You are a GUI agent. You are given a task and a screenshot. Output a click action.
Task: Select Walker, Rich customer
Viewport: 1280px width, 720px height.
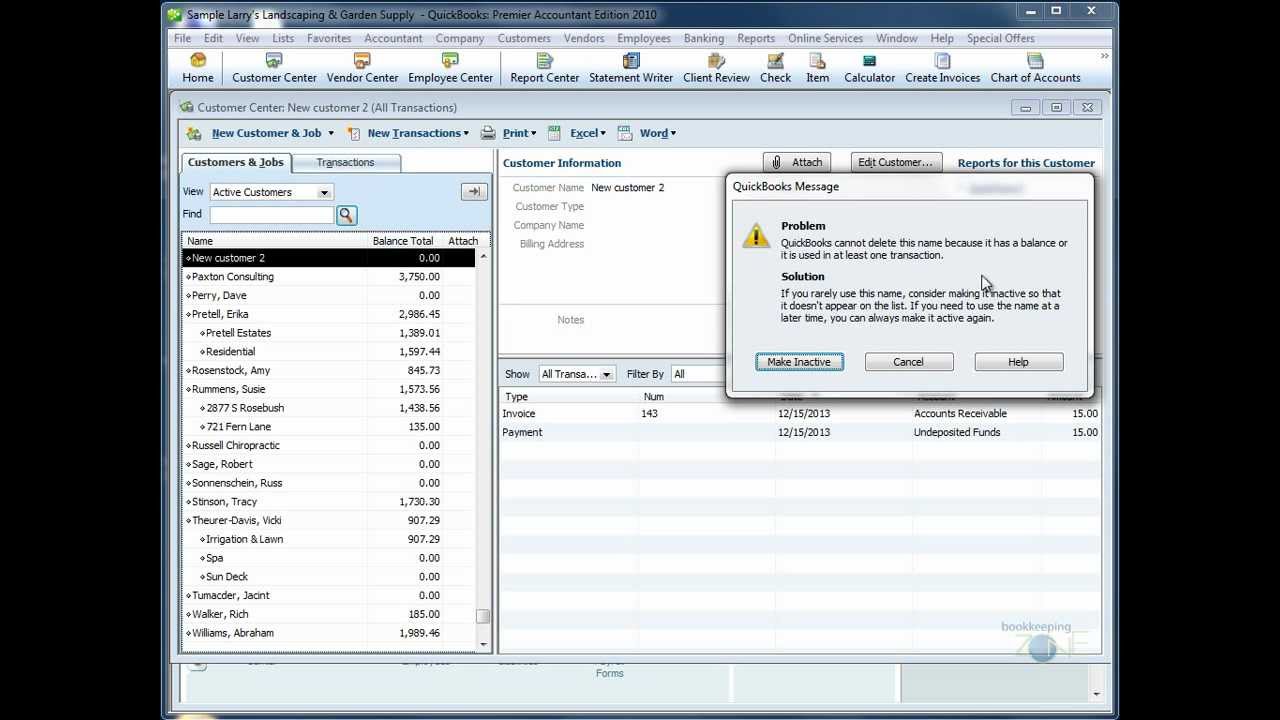click(329, 614)
